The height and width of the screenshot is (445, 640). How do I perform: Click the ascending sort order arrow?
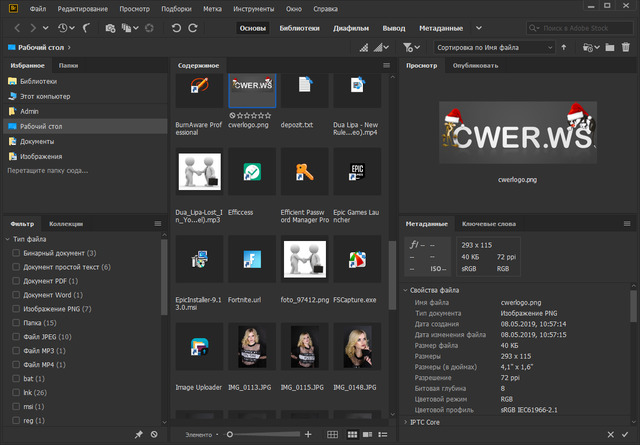click(x=563, y=47)
